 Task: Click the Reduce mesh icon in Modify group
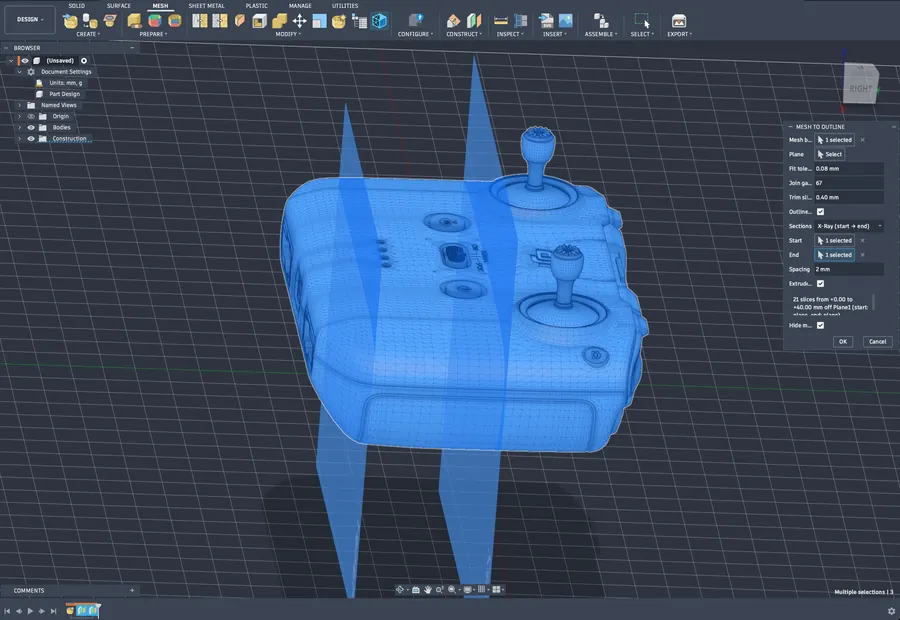[x=220, y=21]
